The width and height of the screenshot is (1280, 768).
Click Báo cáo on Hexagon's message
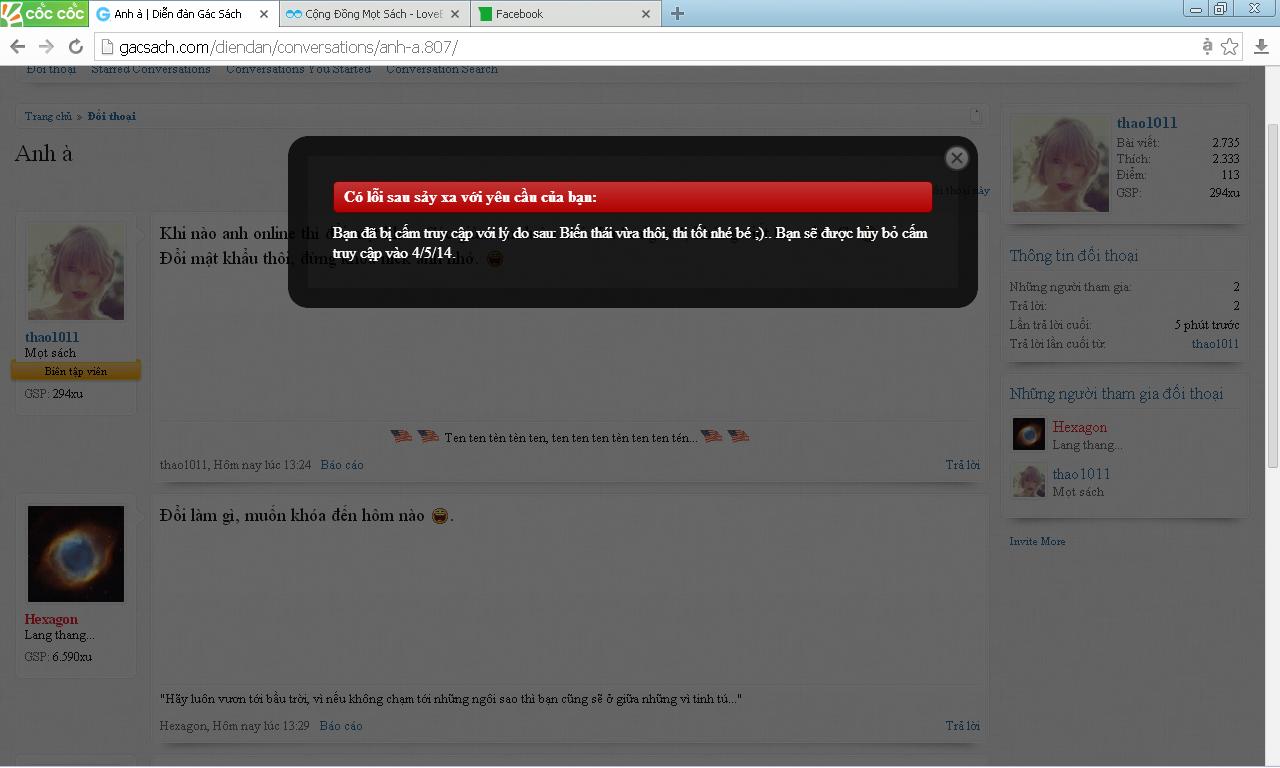click(x=341, y=726)
